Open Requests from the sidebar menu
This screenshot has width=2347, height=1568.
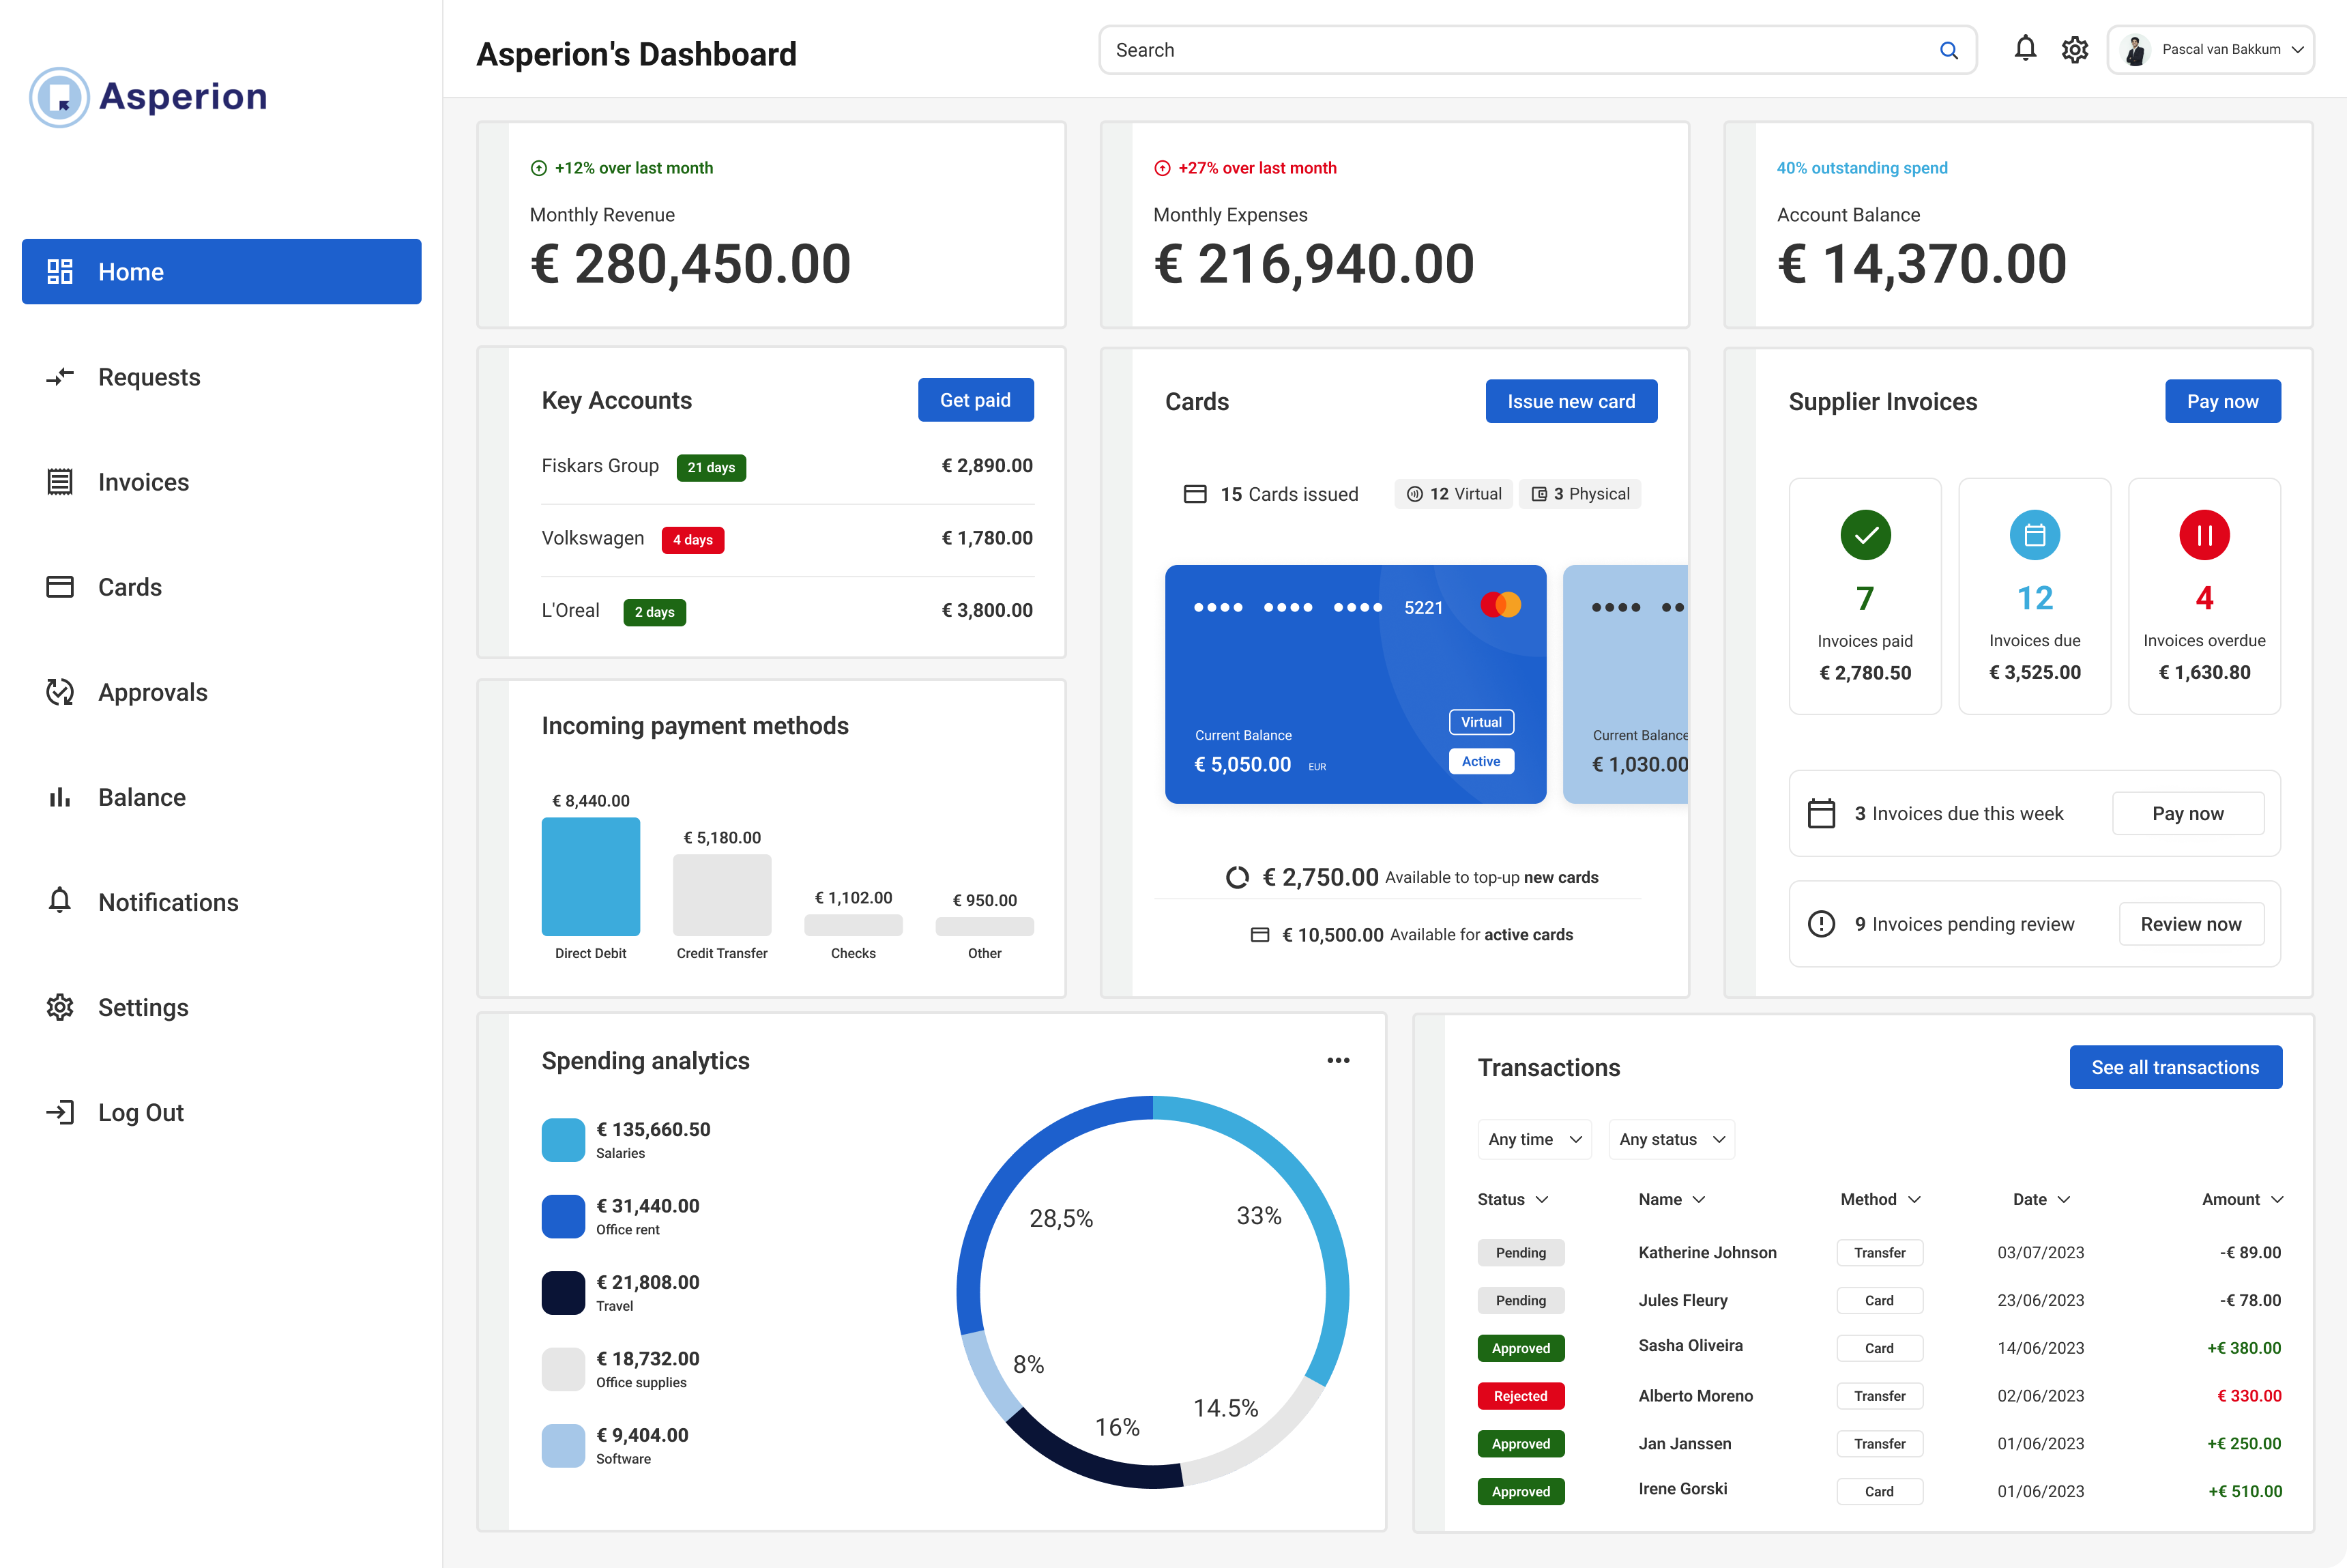(149, 377)
